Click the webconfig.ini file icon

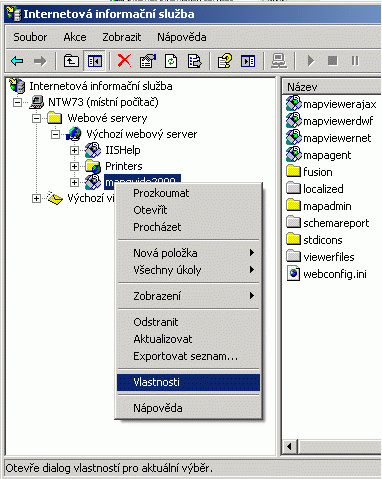pyautogui.click(x=293, y=274)
